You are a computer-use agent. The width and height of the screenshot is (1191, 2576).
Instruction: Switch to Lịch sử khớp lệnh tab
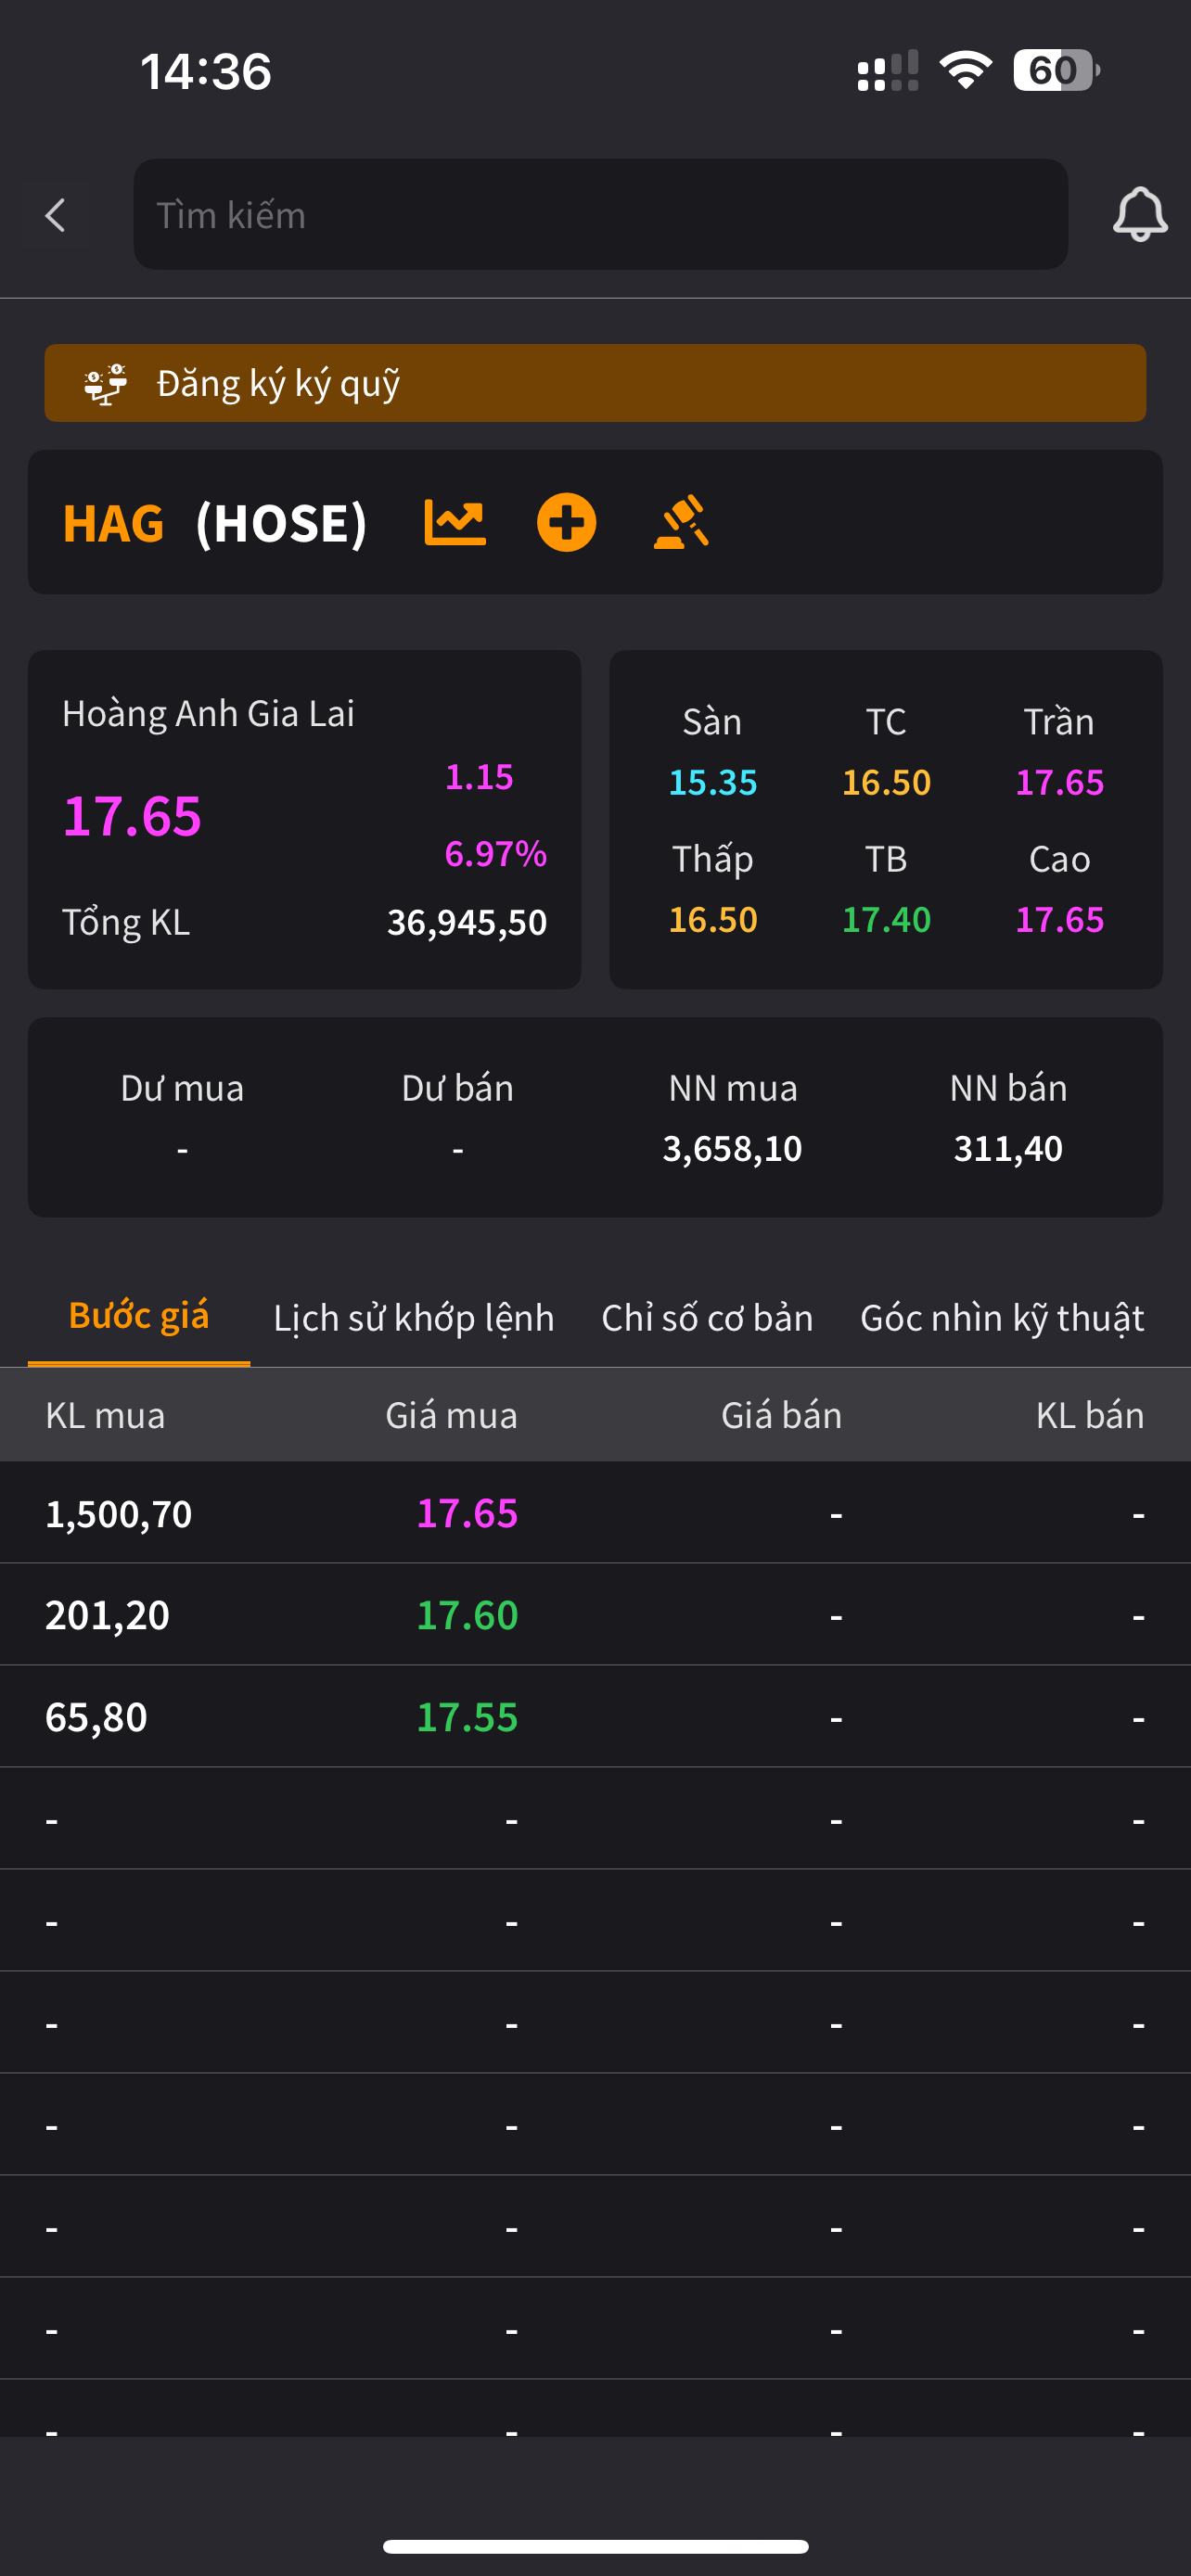[x=414, y=1318]
